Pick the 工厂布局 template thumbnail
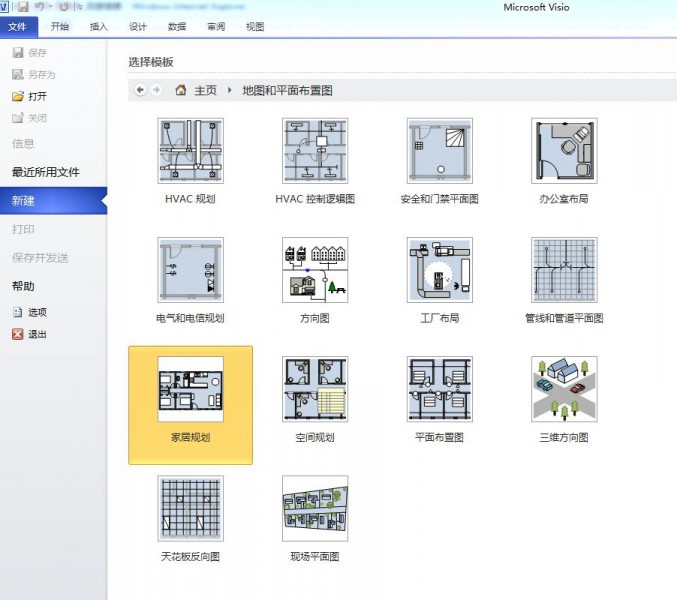 pyautogui.click(x=439, y=270)
